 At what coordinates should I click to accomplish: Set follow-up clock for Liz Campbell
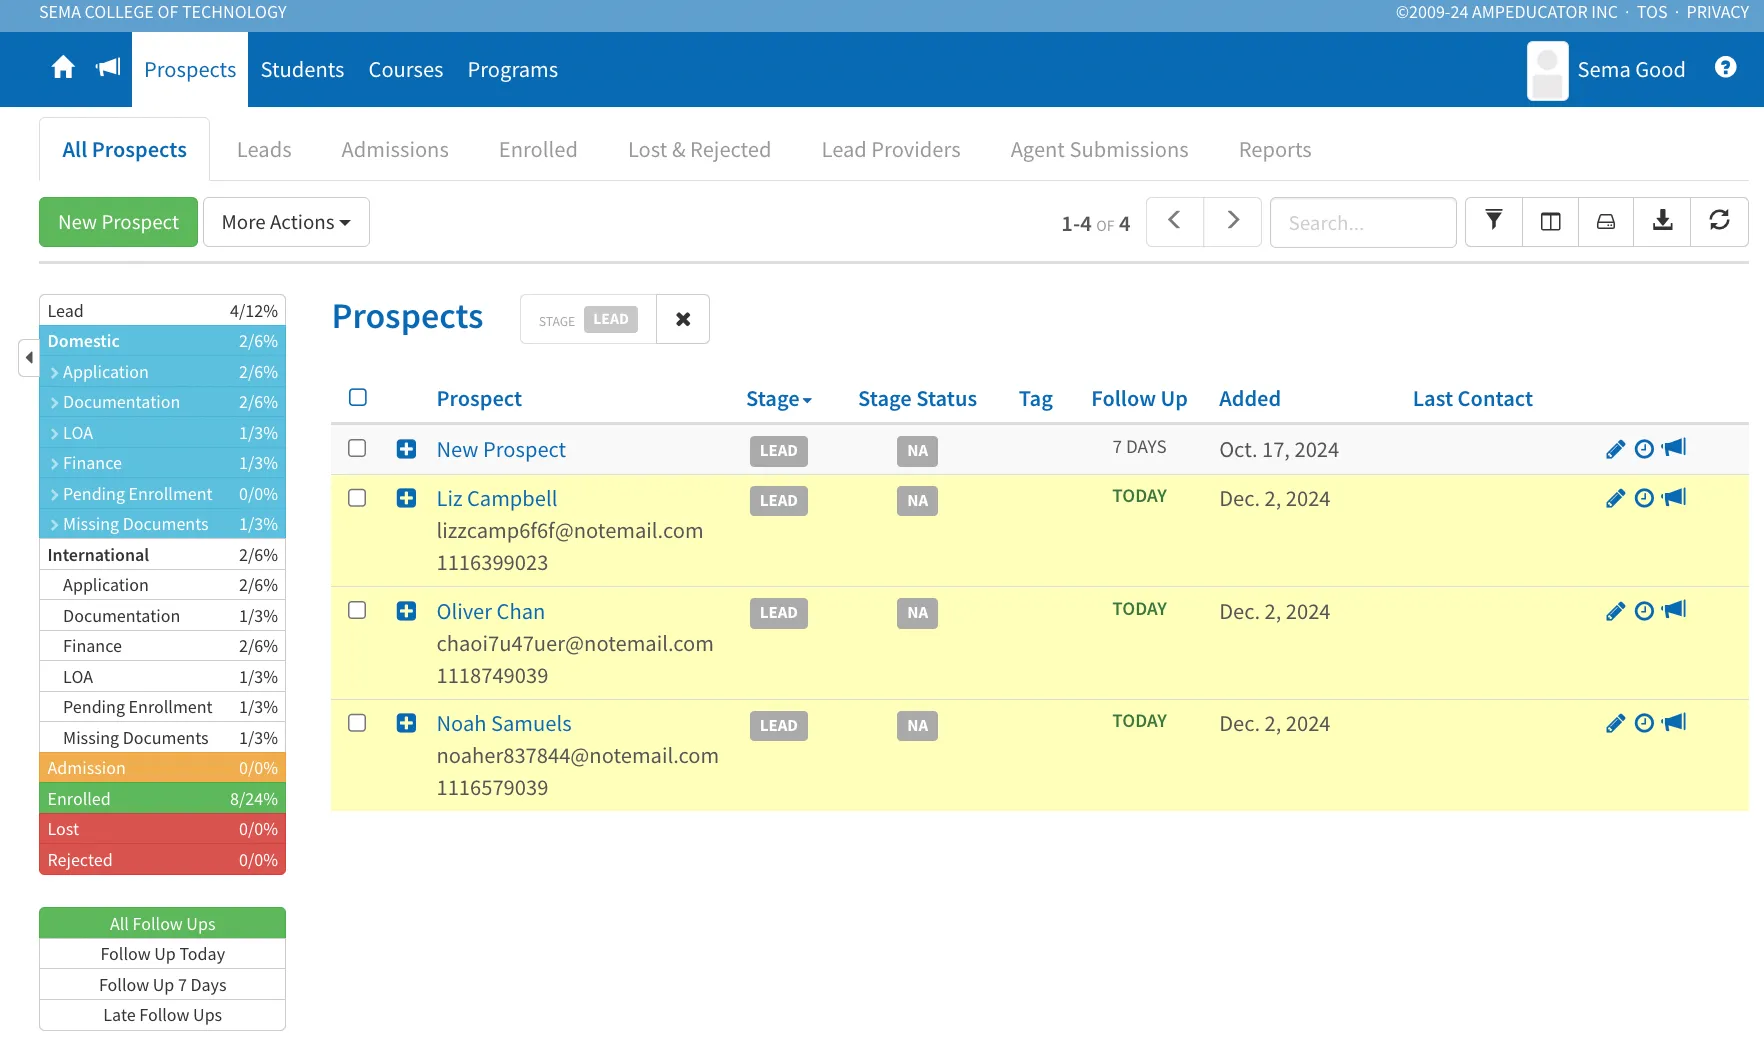pos(1644,498)
